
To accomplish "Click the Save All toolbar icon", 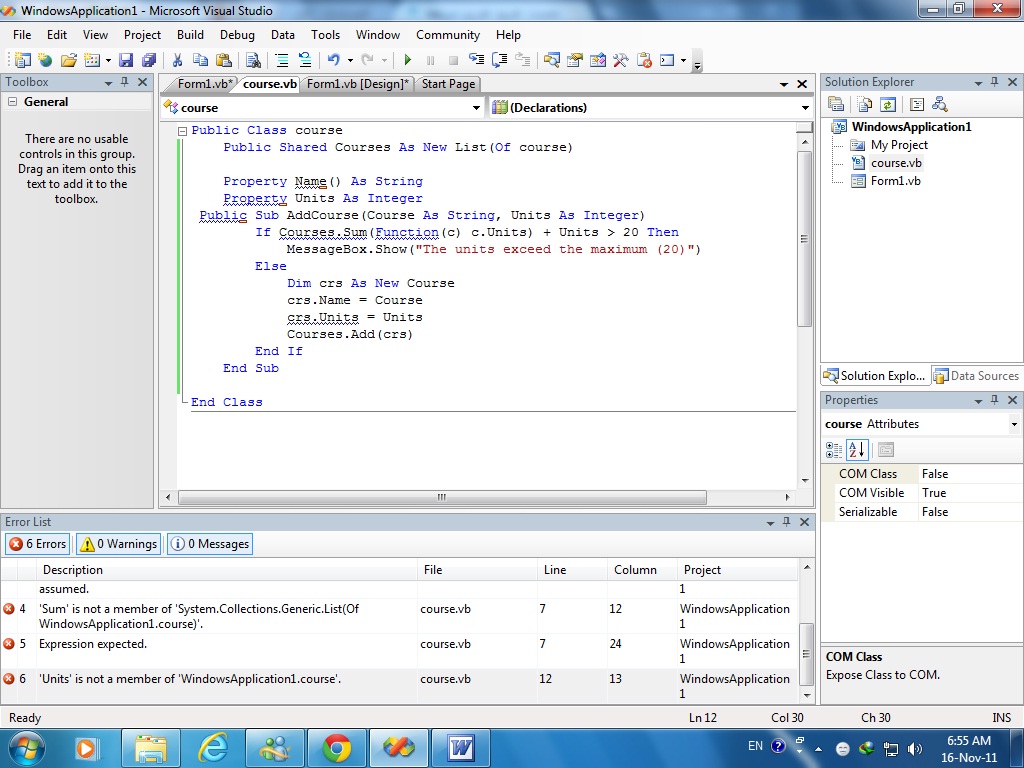I will pos(149,60).
